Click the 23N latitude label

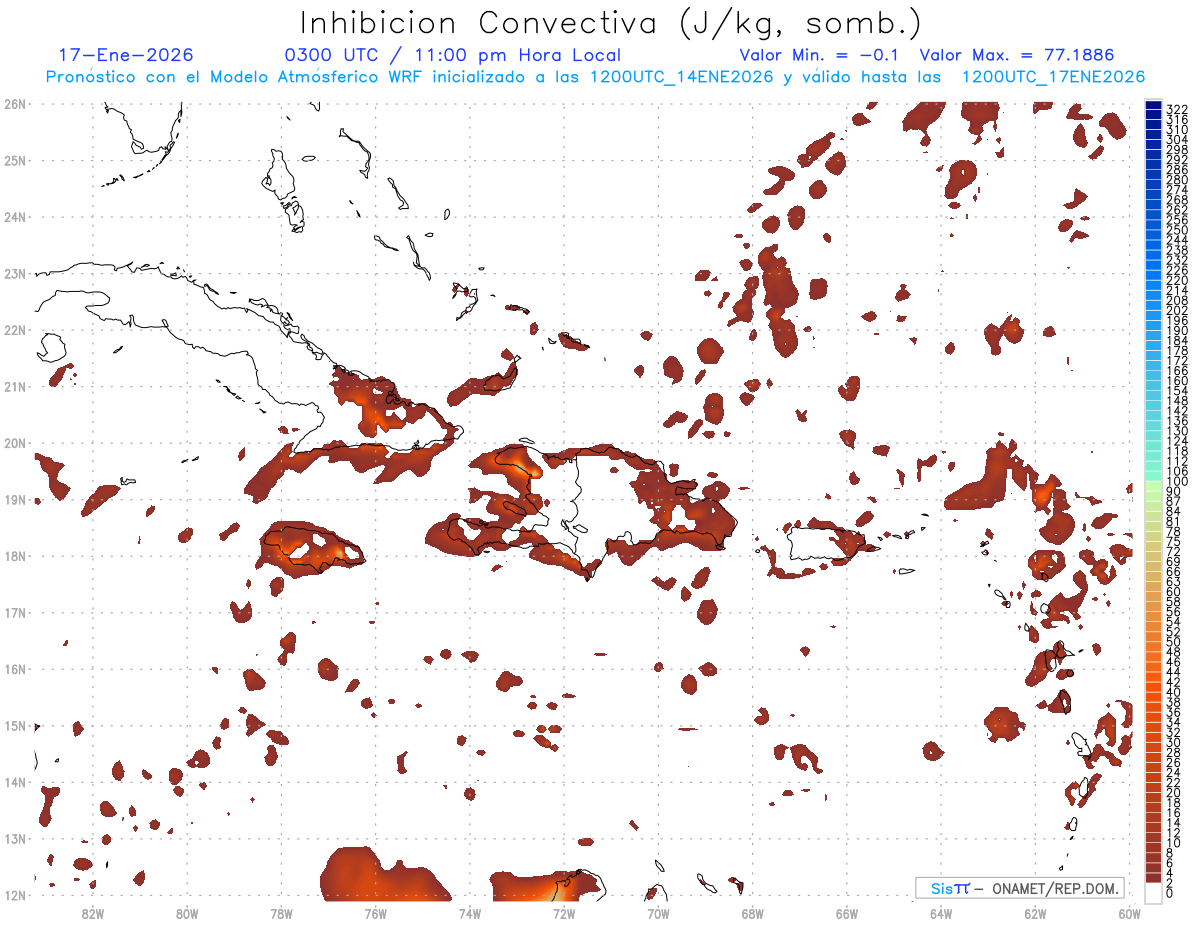[x=14, y=274]
